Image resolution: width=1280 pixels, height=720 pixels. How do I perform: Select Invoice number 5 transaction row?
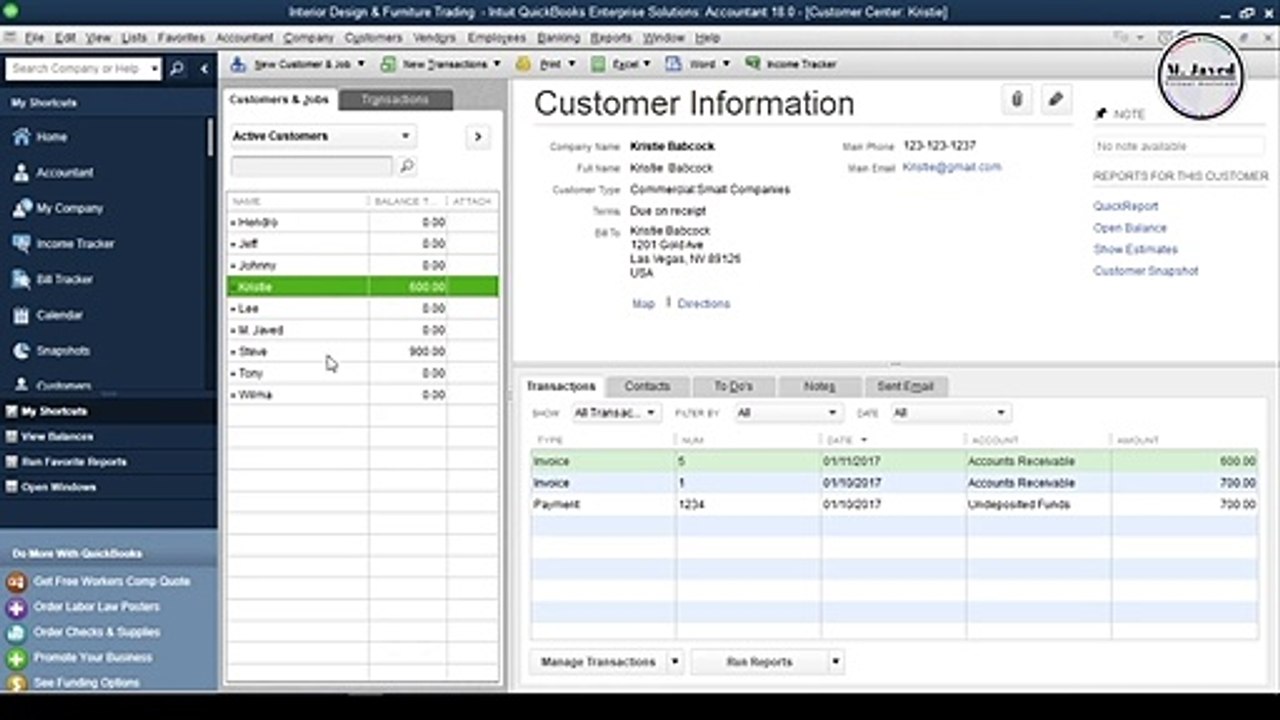(x=894, y=462)
